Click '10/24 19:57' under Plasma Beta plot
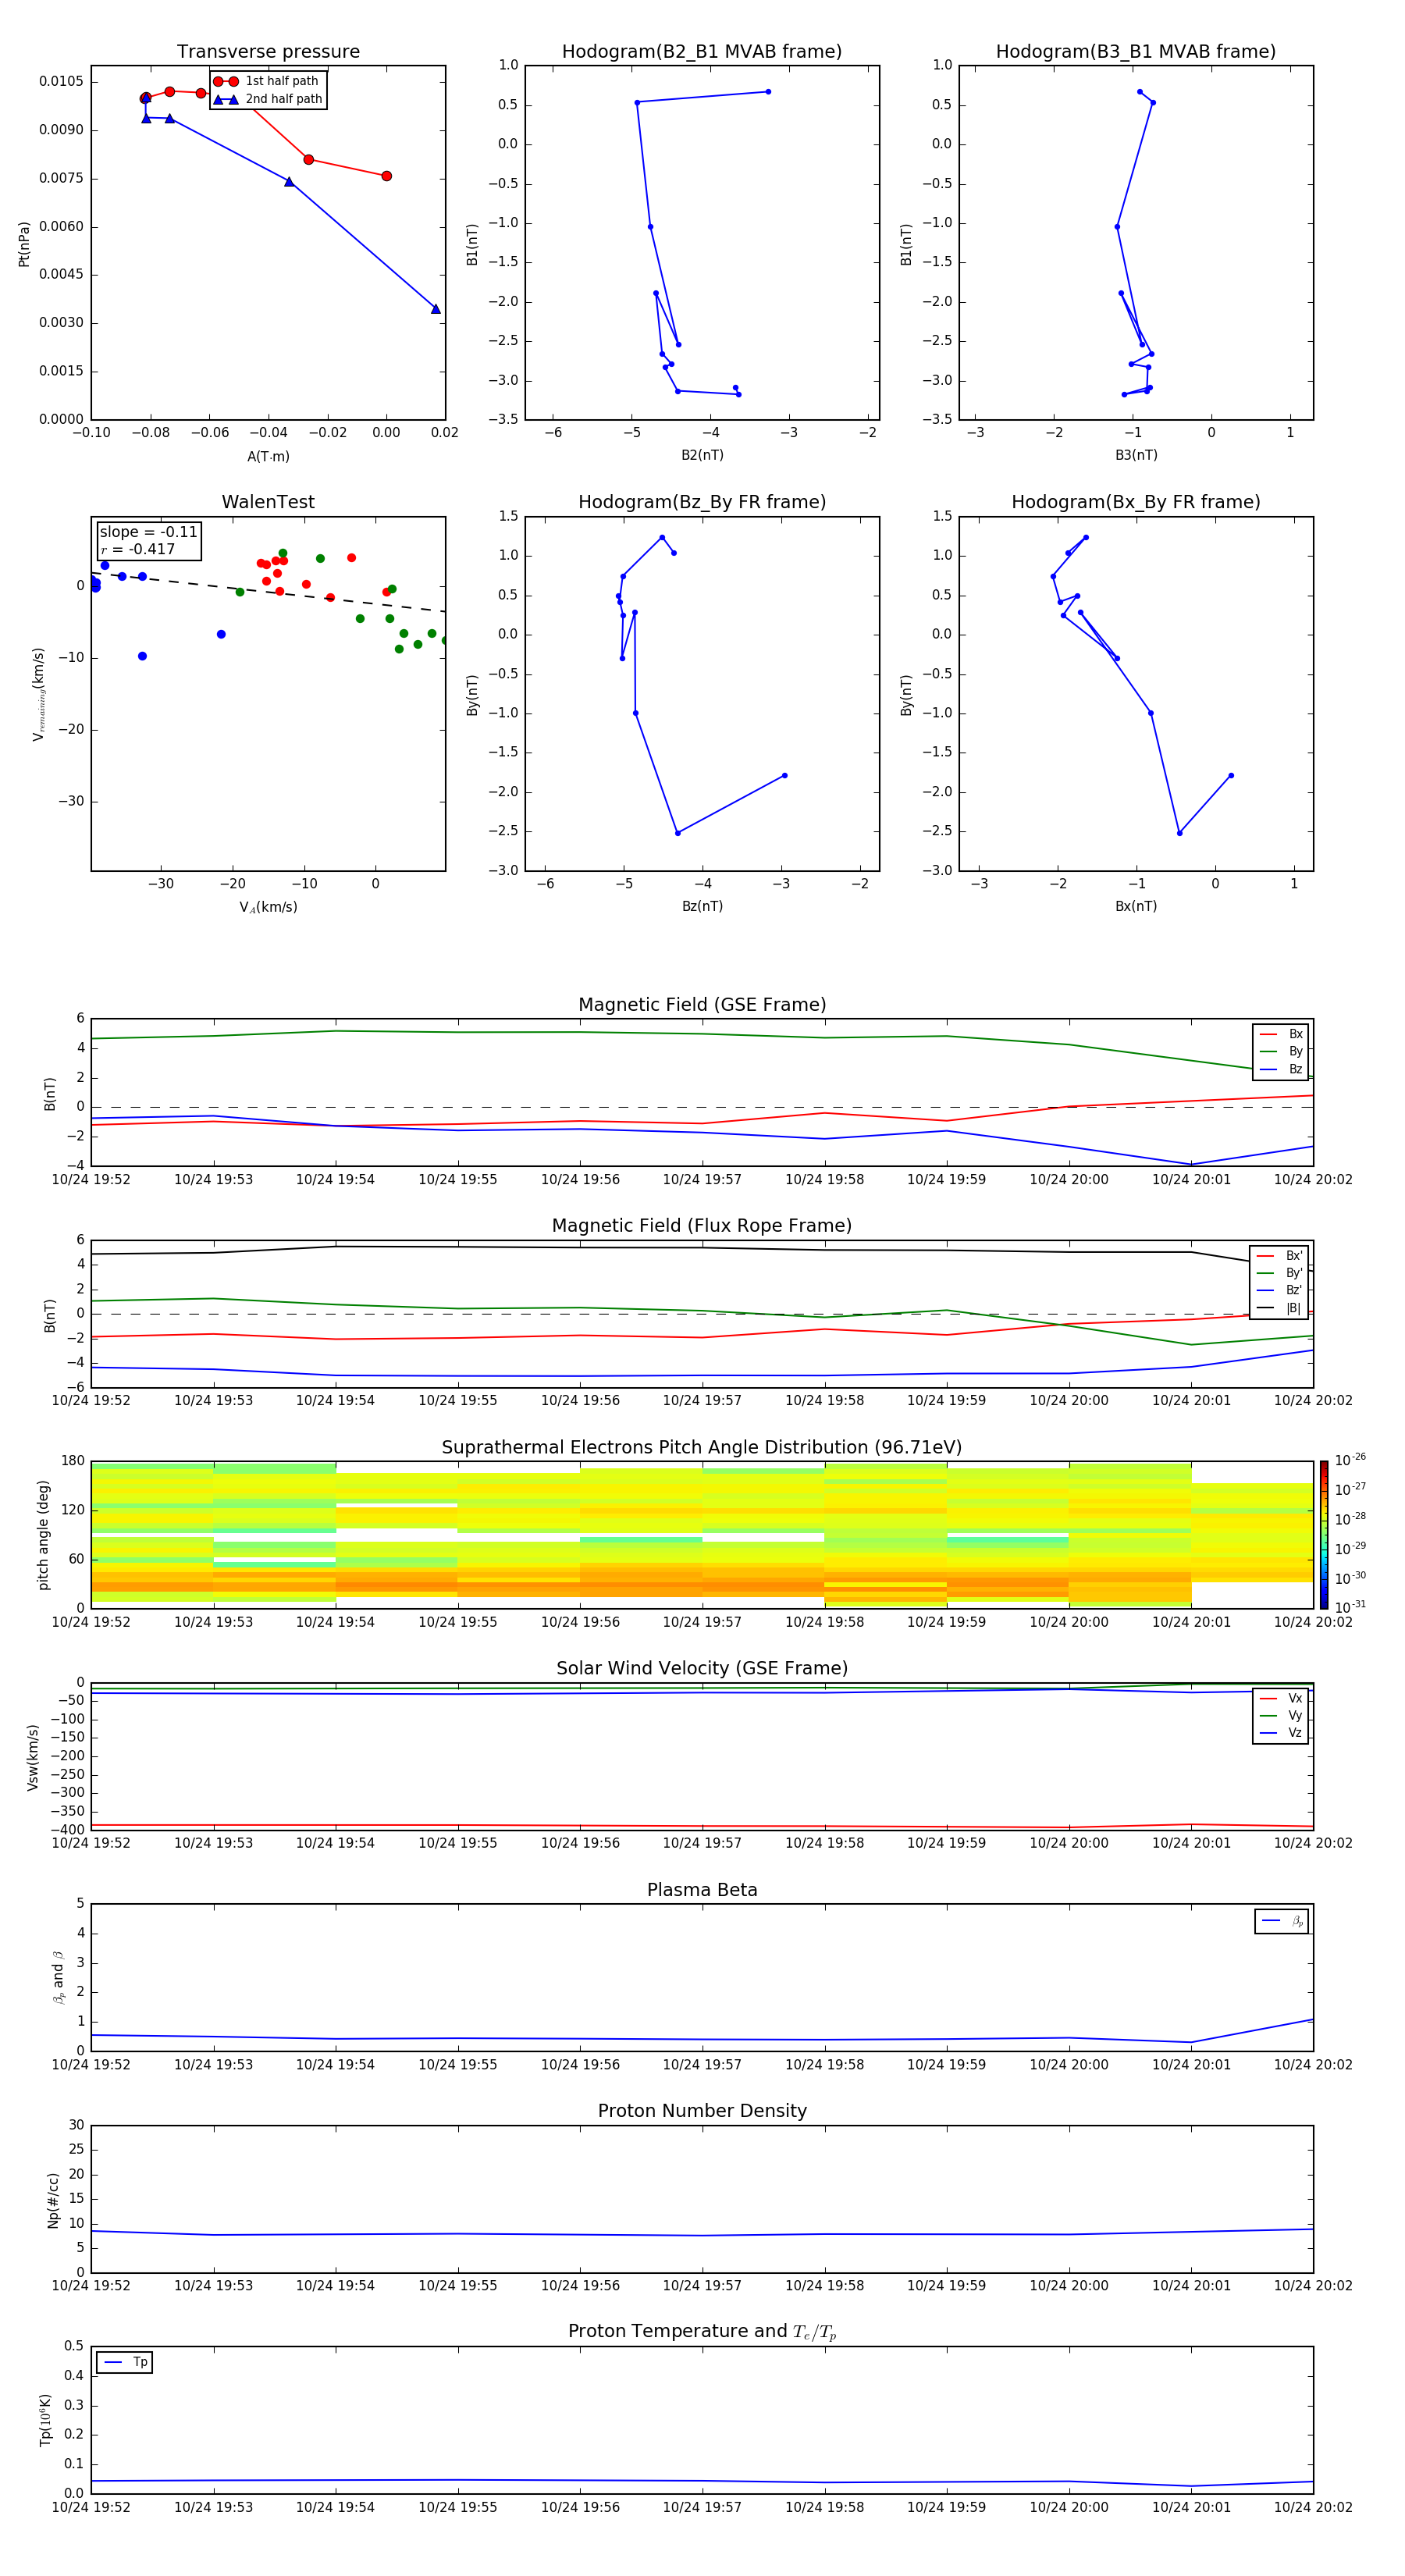The image size is (1405, 2576). coord(702,2064)
